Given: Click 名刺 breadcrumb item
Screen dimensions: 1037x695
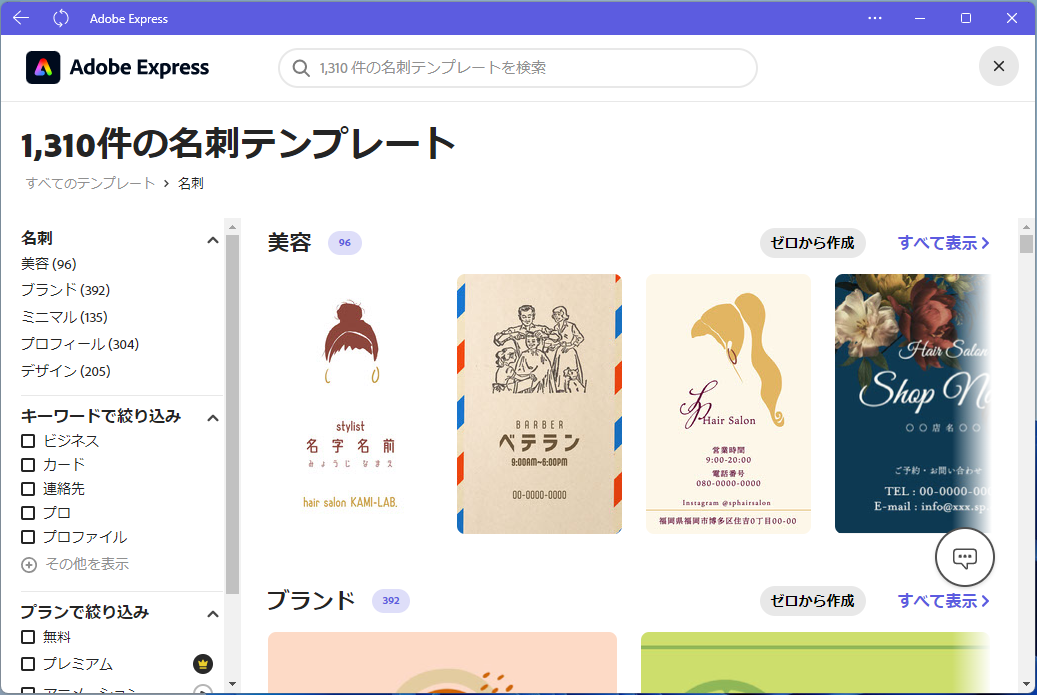Looking at the screenshot, I should point(191,183).
